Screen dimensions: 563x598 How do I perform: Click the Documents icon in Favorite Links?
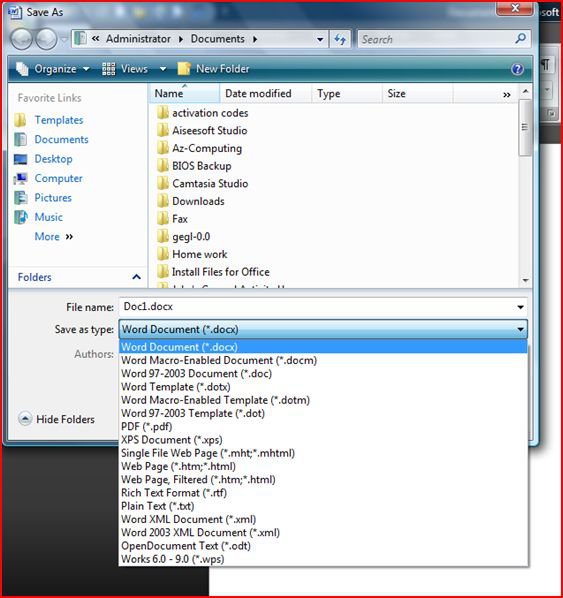[x=20, y=140]
